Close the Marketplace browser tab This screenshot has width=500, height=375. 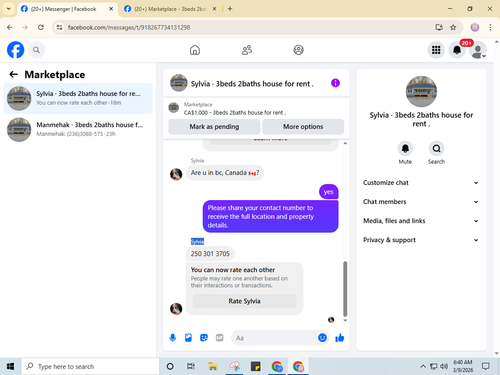pos(214,9)
